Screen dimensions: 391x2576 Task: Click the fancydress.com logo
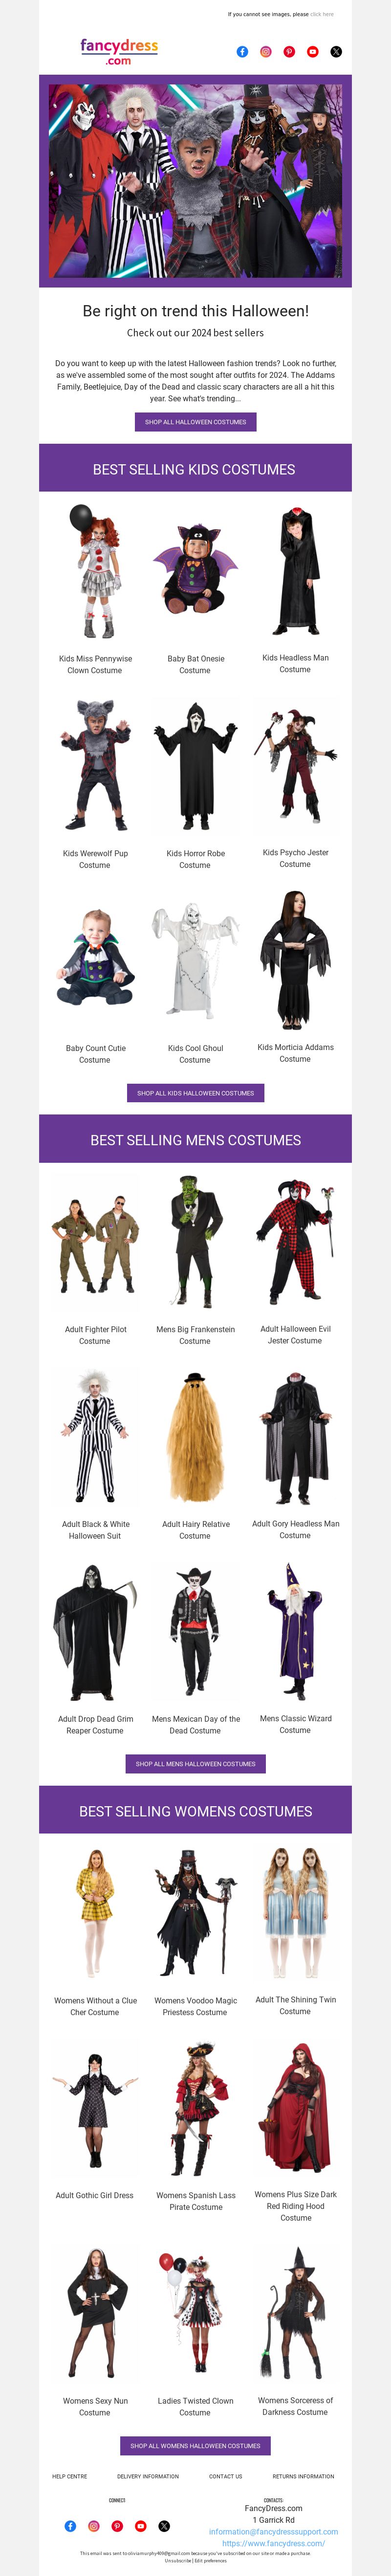click(119, 51)
